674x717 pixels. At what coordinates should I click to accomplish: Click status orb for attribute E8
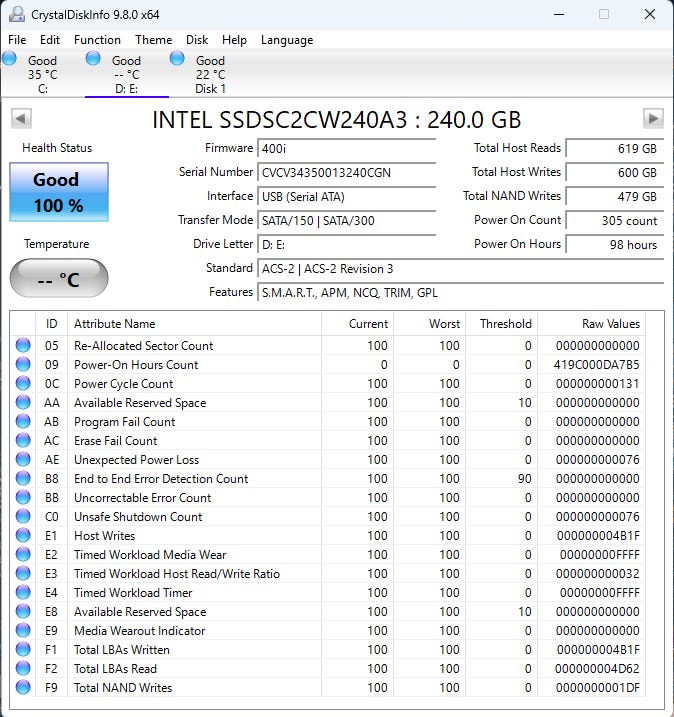pos(23,611)
